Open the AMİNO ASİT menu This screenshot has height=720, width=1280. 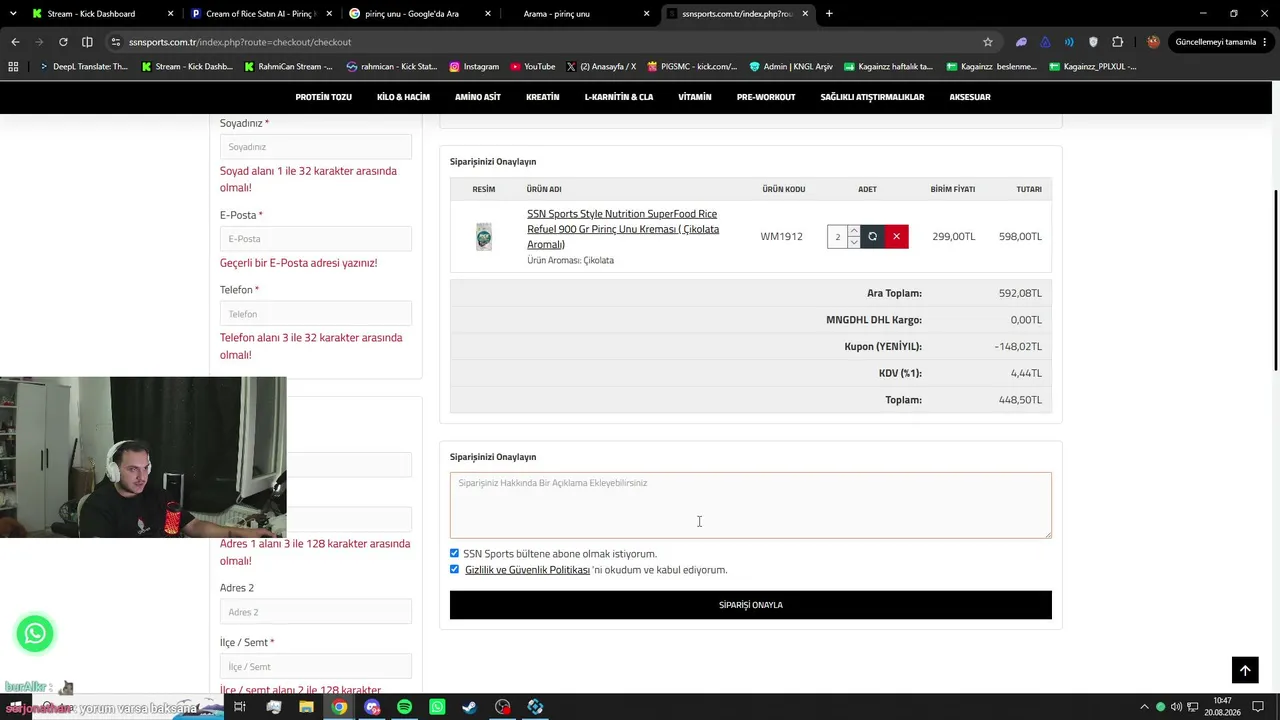click(x=478, y=97)
